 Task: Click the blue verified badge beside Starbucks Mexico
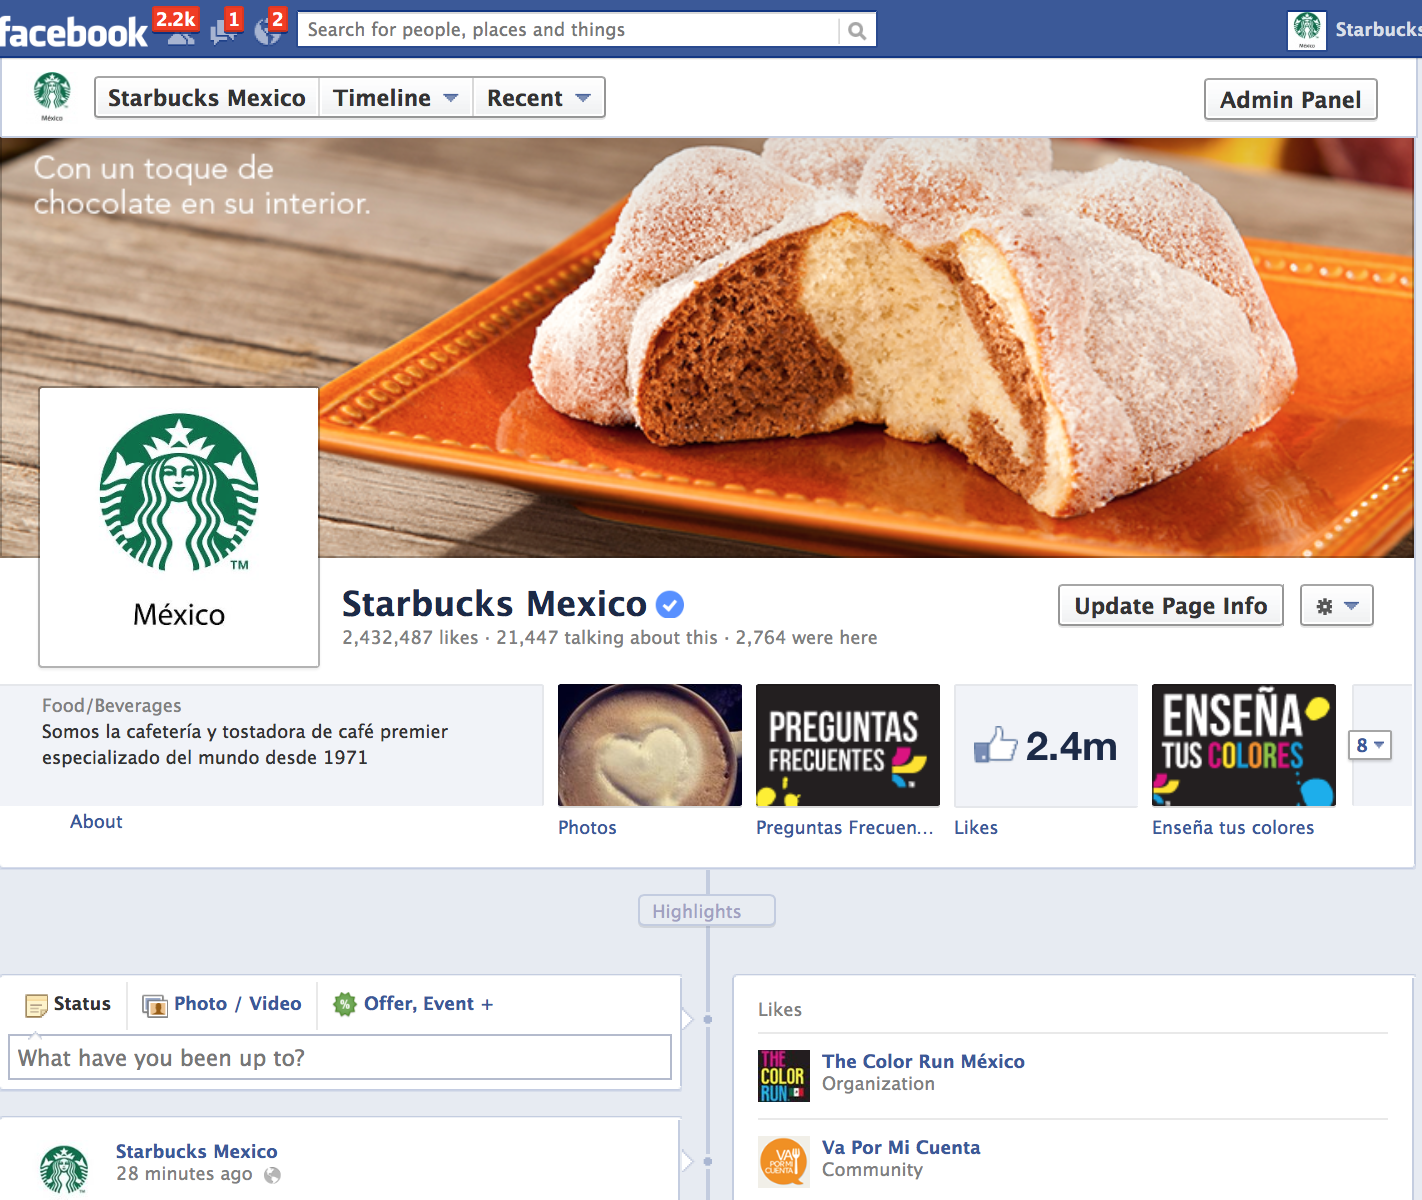pos(670,604)
